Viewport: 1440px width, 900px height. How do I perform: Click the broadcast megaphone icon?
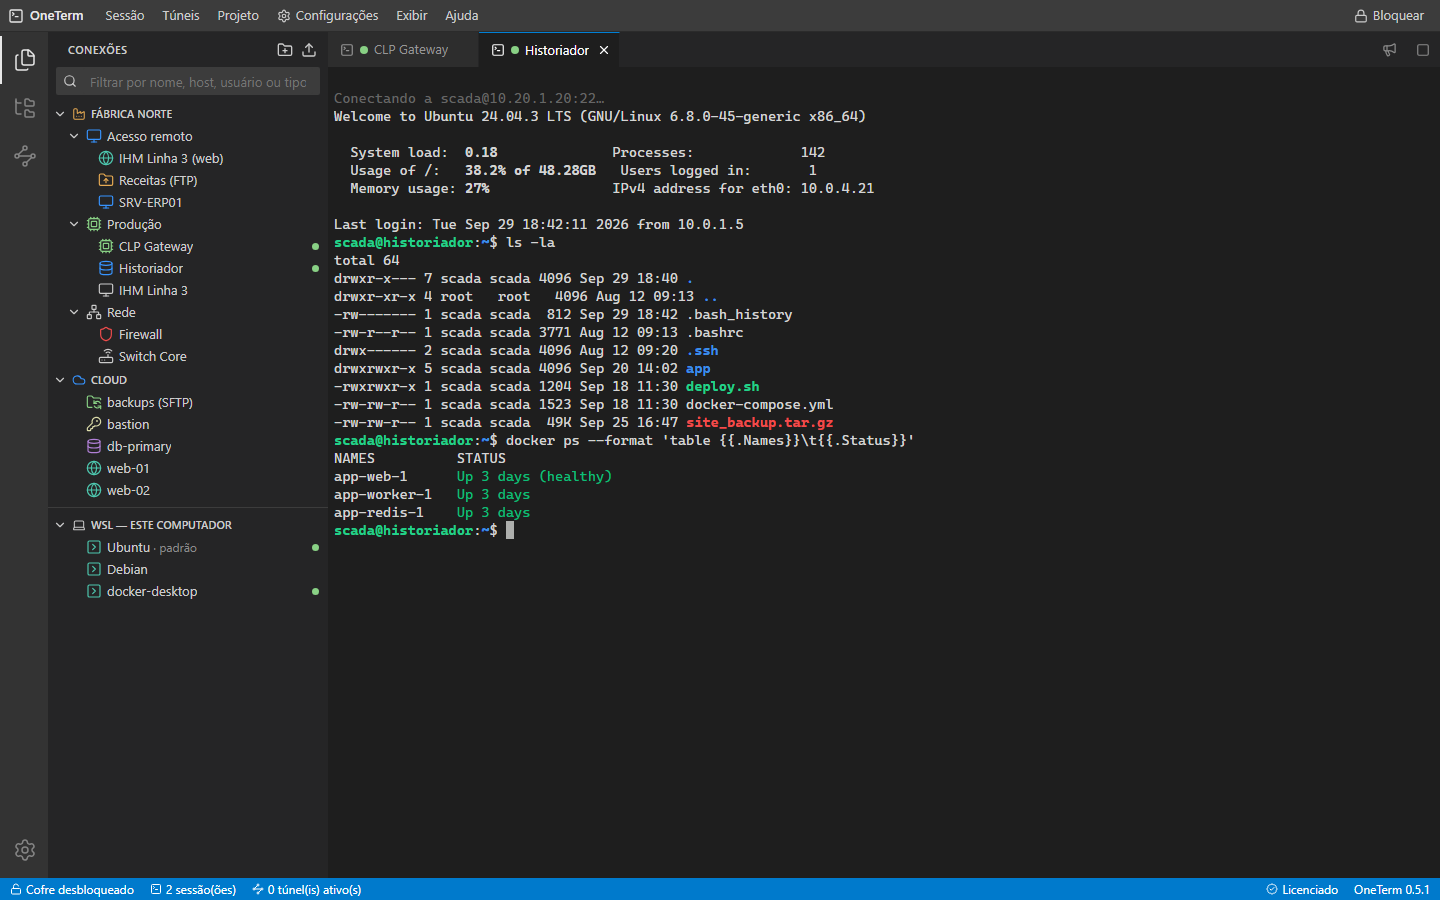point(1389,50)
